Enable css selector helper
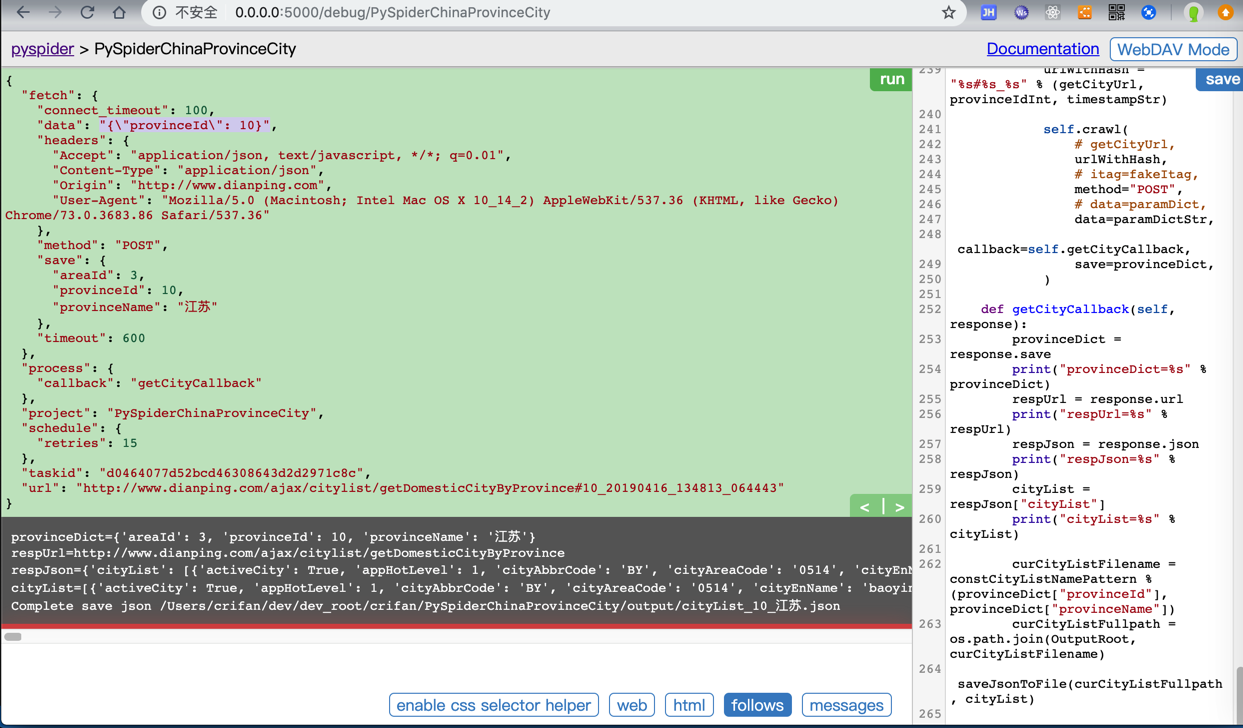This screenshot has width=1243, height=728. (494, 705)
